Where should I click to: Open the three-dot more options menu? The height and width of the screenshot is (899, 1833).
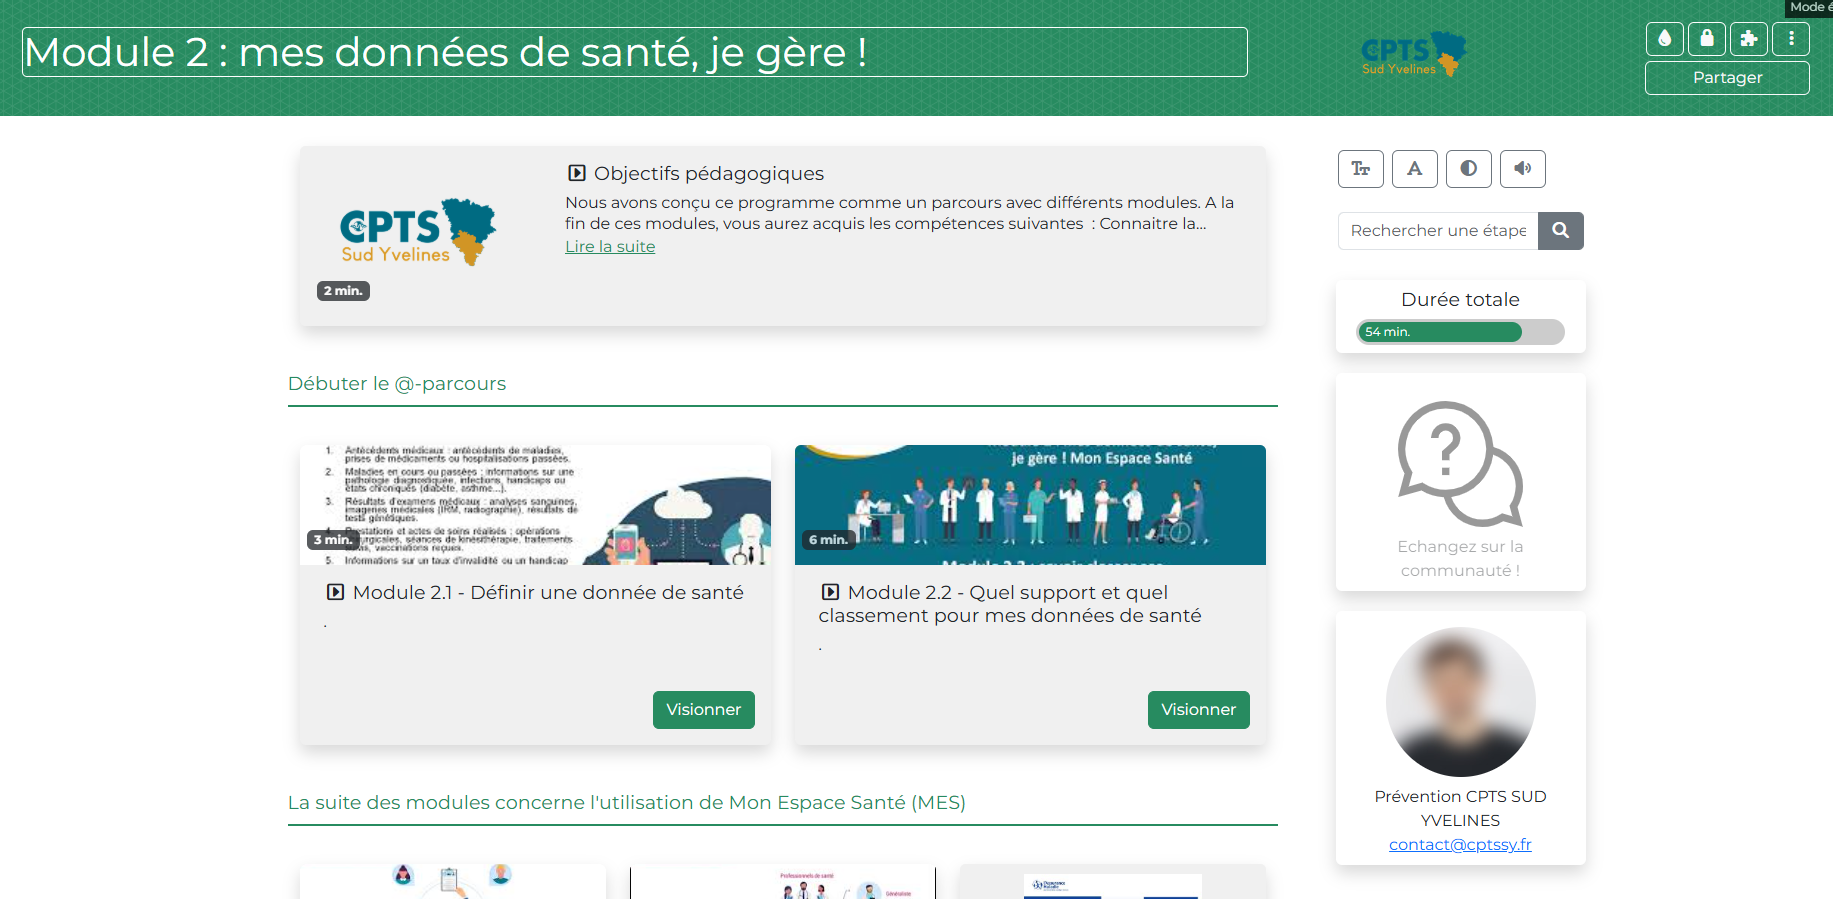(1790, 39)
